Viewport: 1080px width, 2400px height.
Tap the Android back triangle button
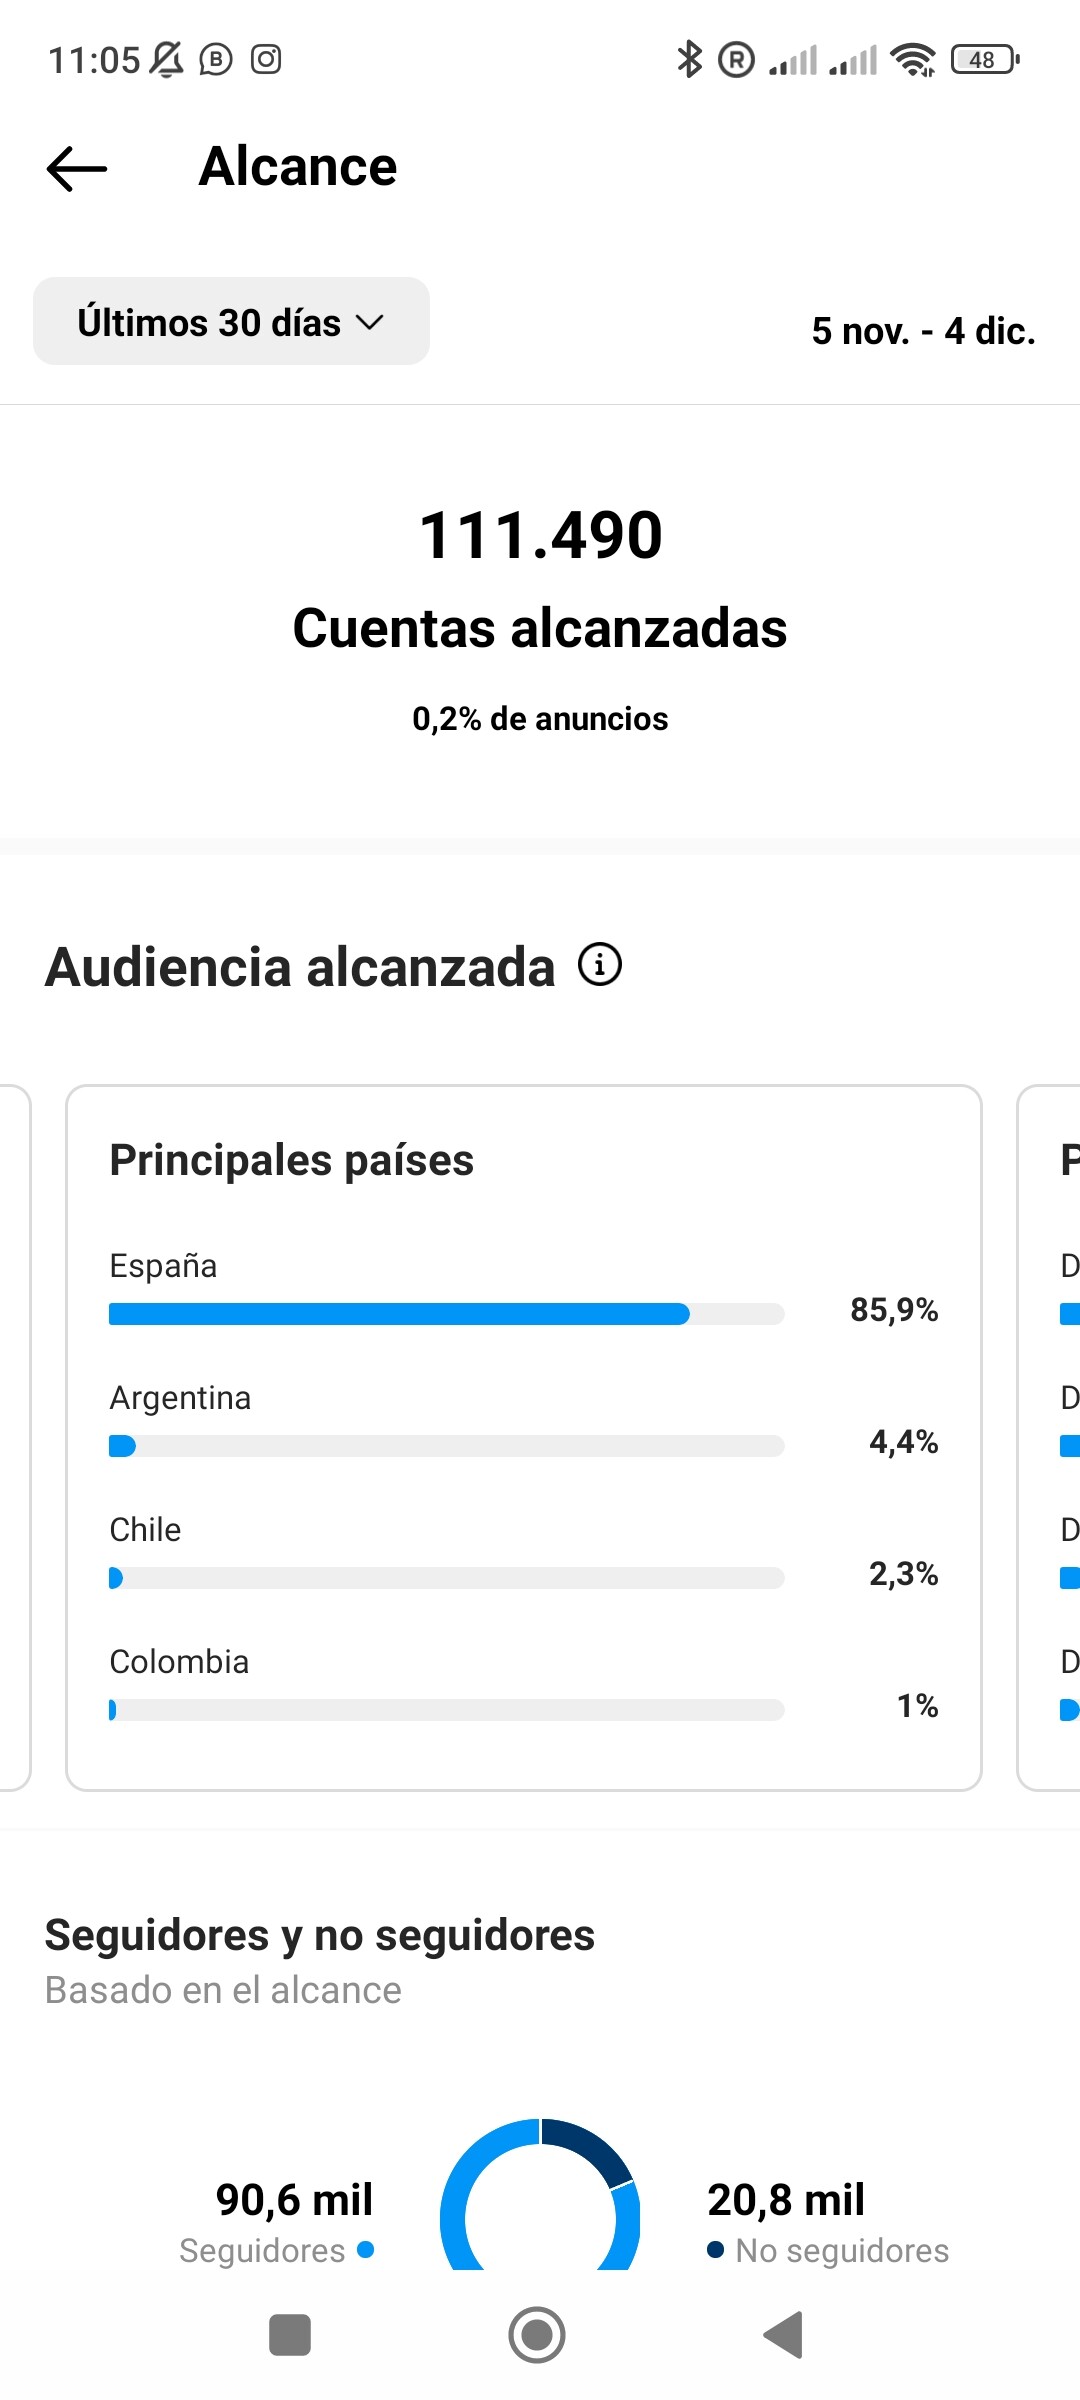click(783, 2335)
